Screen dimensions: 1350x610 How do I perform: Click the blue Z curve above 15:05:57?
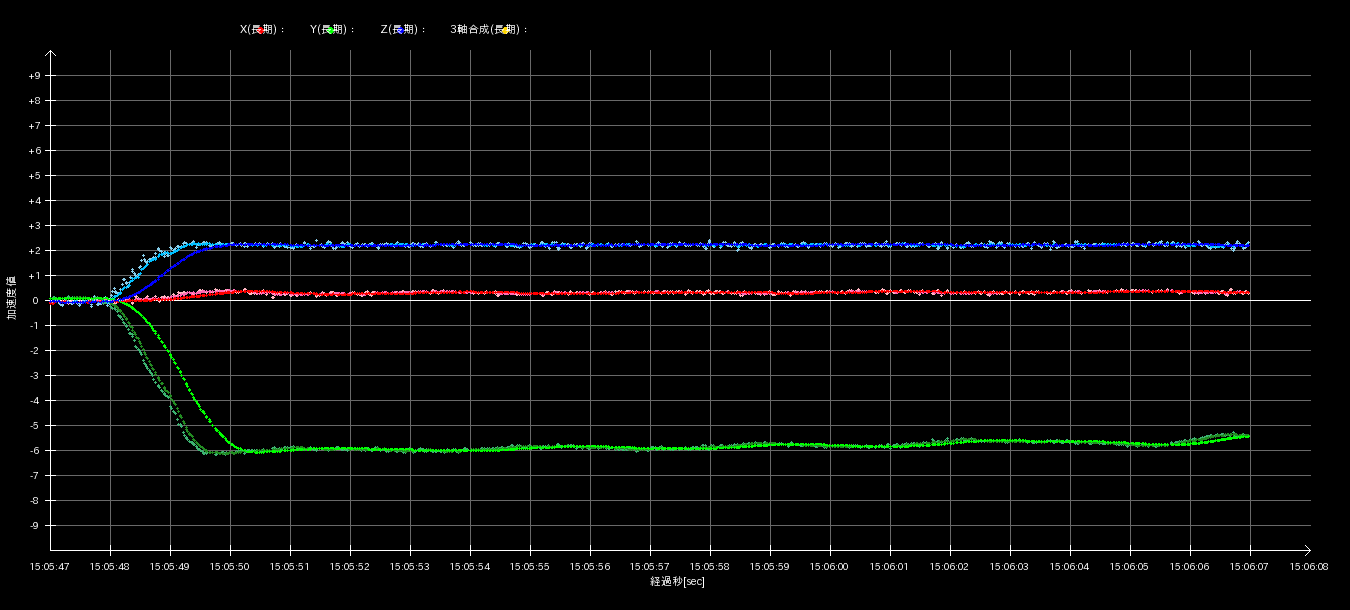coord(650,245)
